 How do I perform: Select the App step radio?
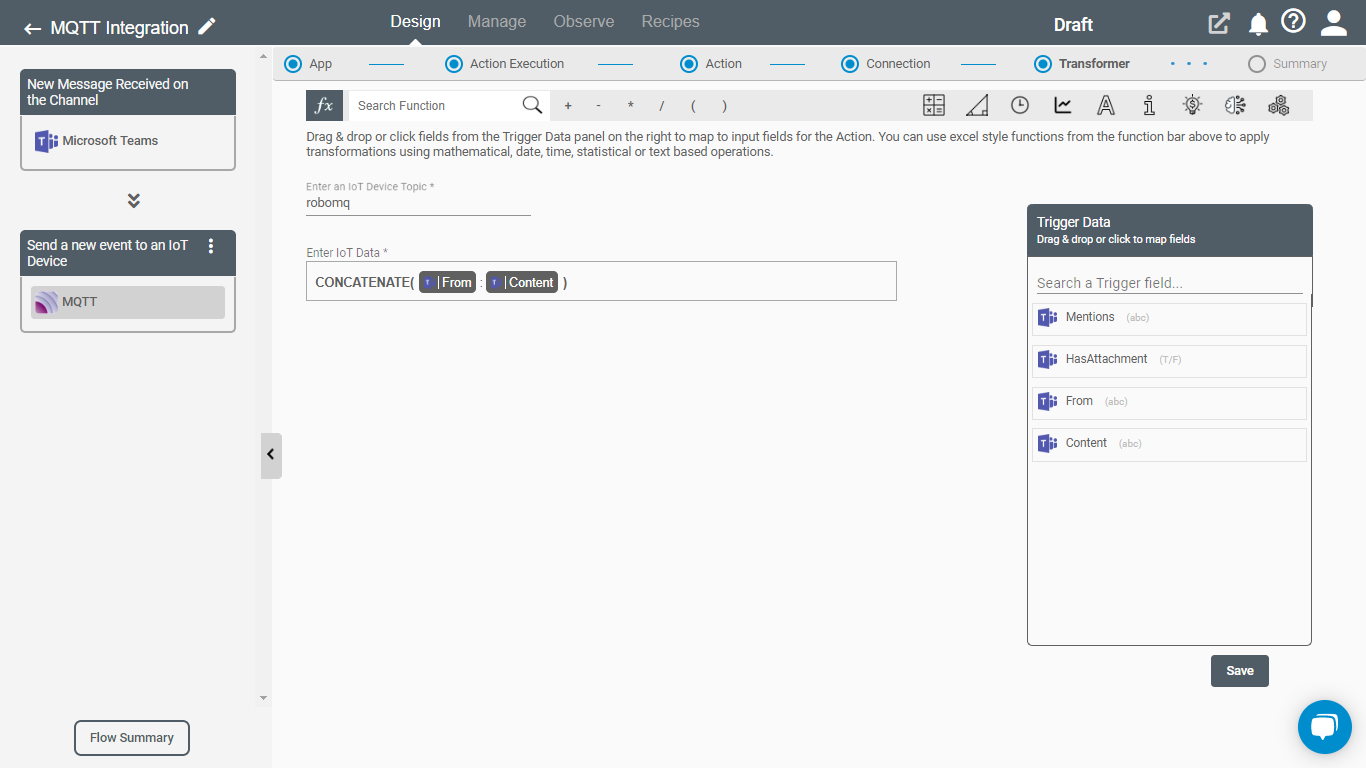click(x=293, y=64)
